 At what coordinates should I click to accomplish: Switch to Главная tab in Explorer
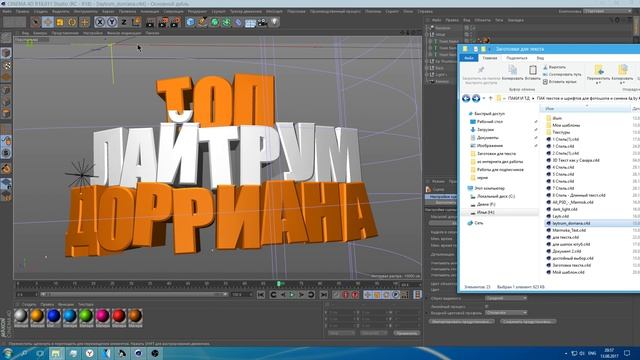point(490,58)
